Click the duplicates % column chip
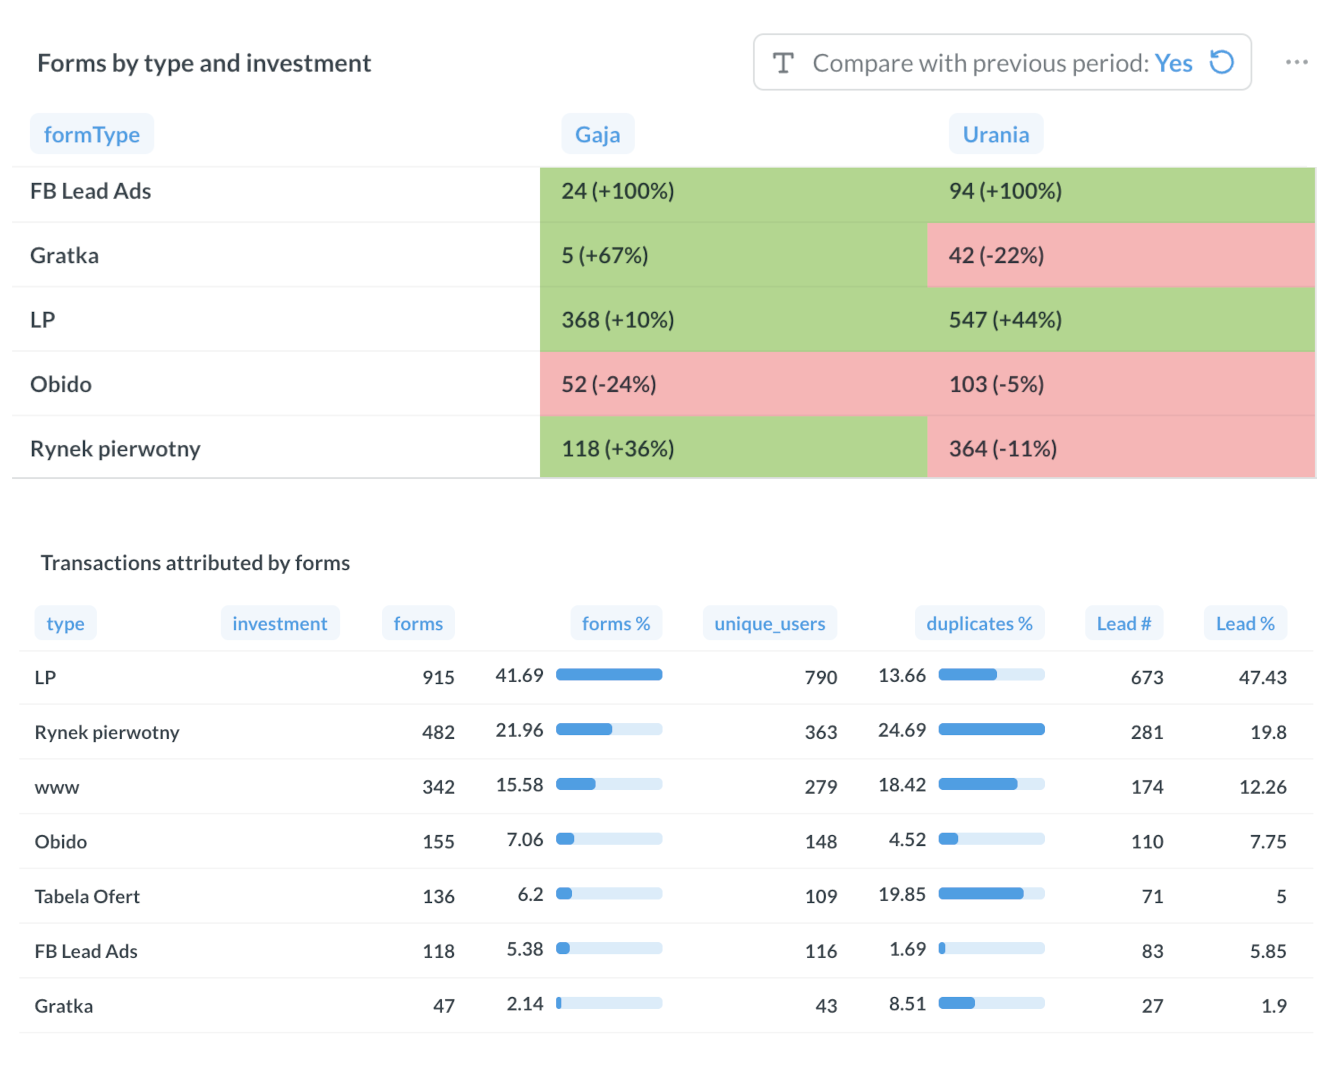This screenshot has width=1334, height=1080. click(x=979, y=623)
